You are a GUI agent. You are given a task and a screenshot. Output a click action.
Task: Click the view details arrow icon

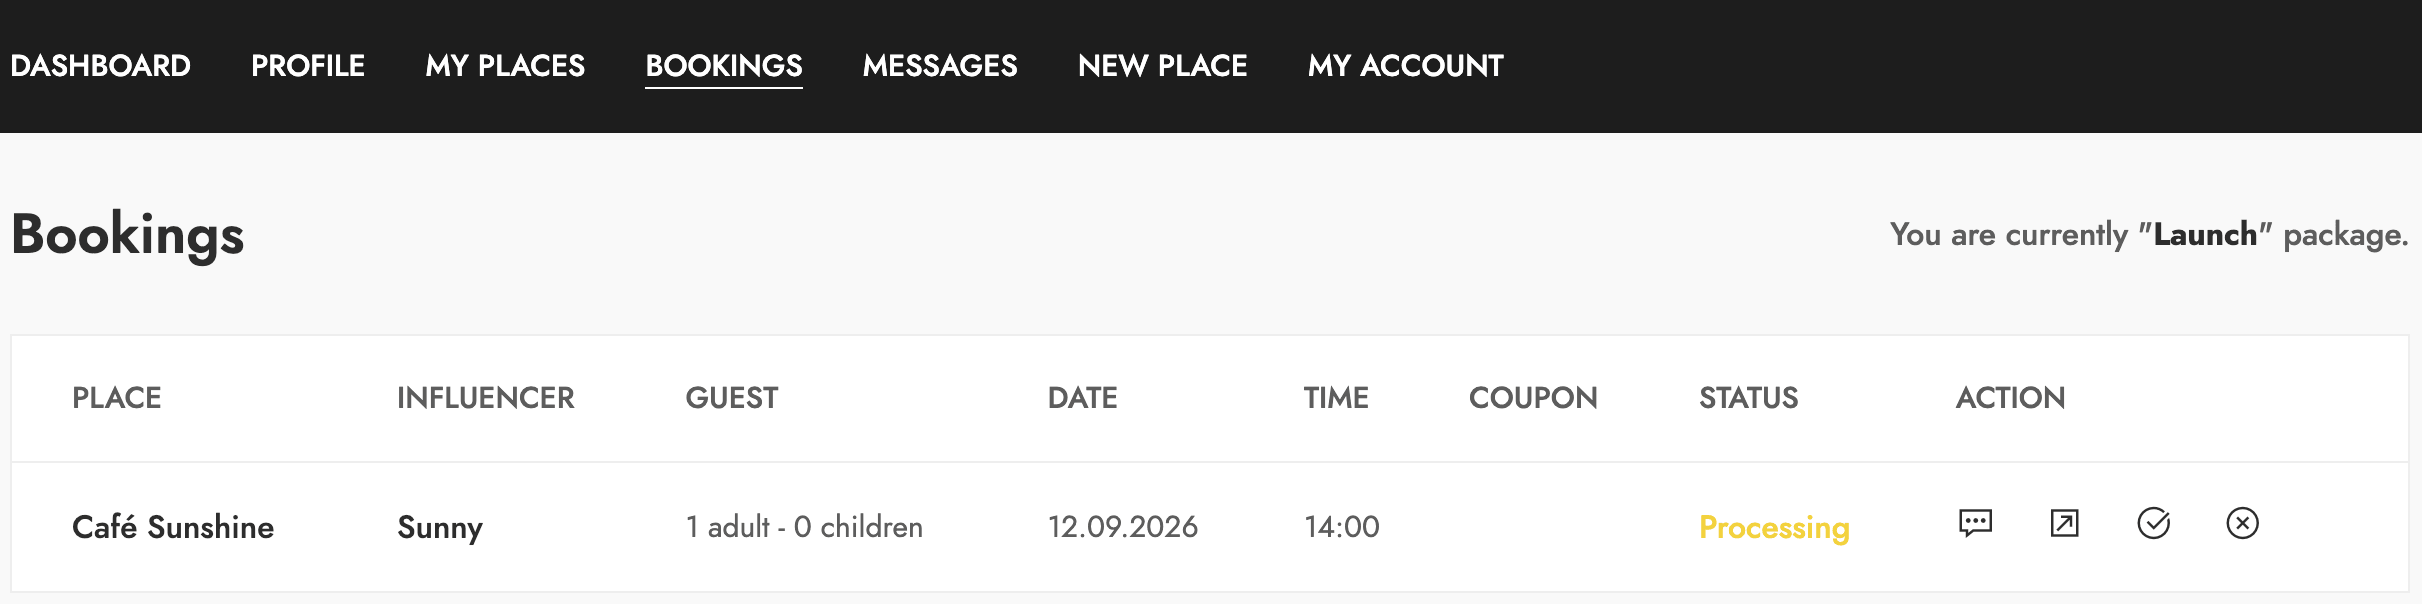[2064, 523]
